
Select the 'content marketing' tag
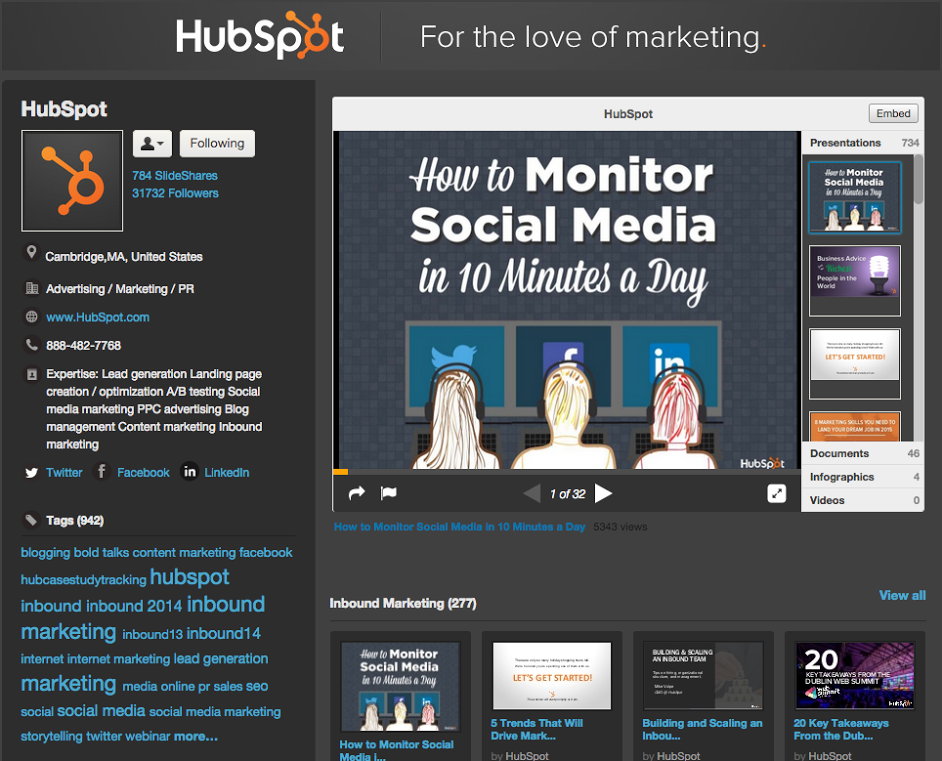(x=184, y=553)
